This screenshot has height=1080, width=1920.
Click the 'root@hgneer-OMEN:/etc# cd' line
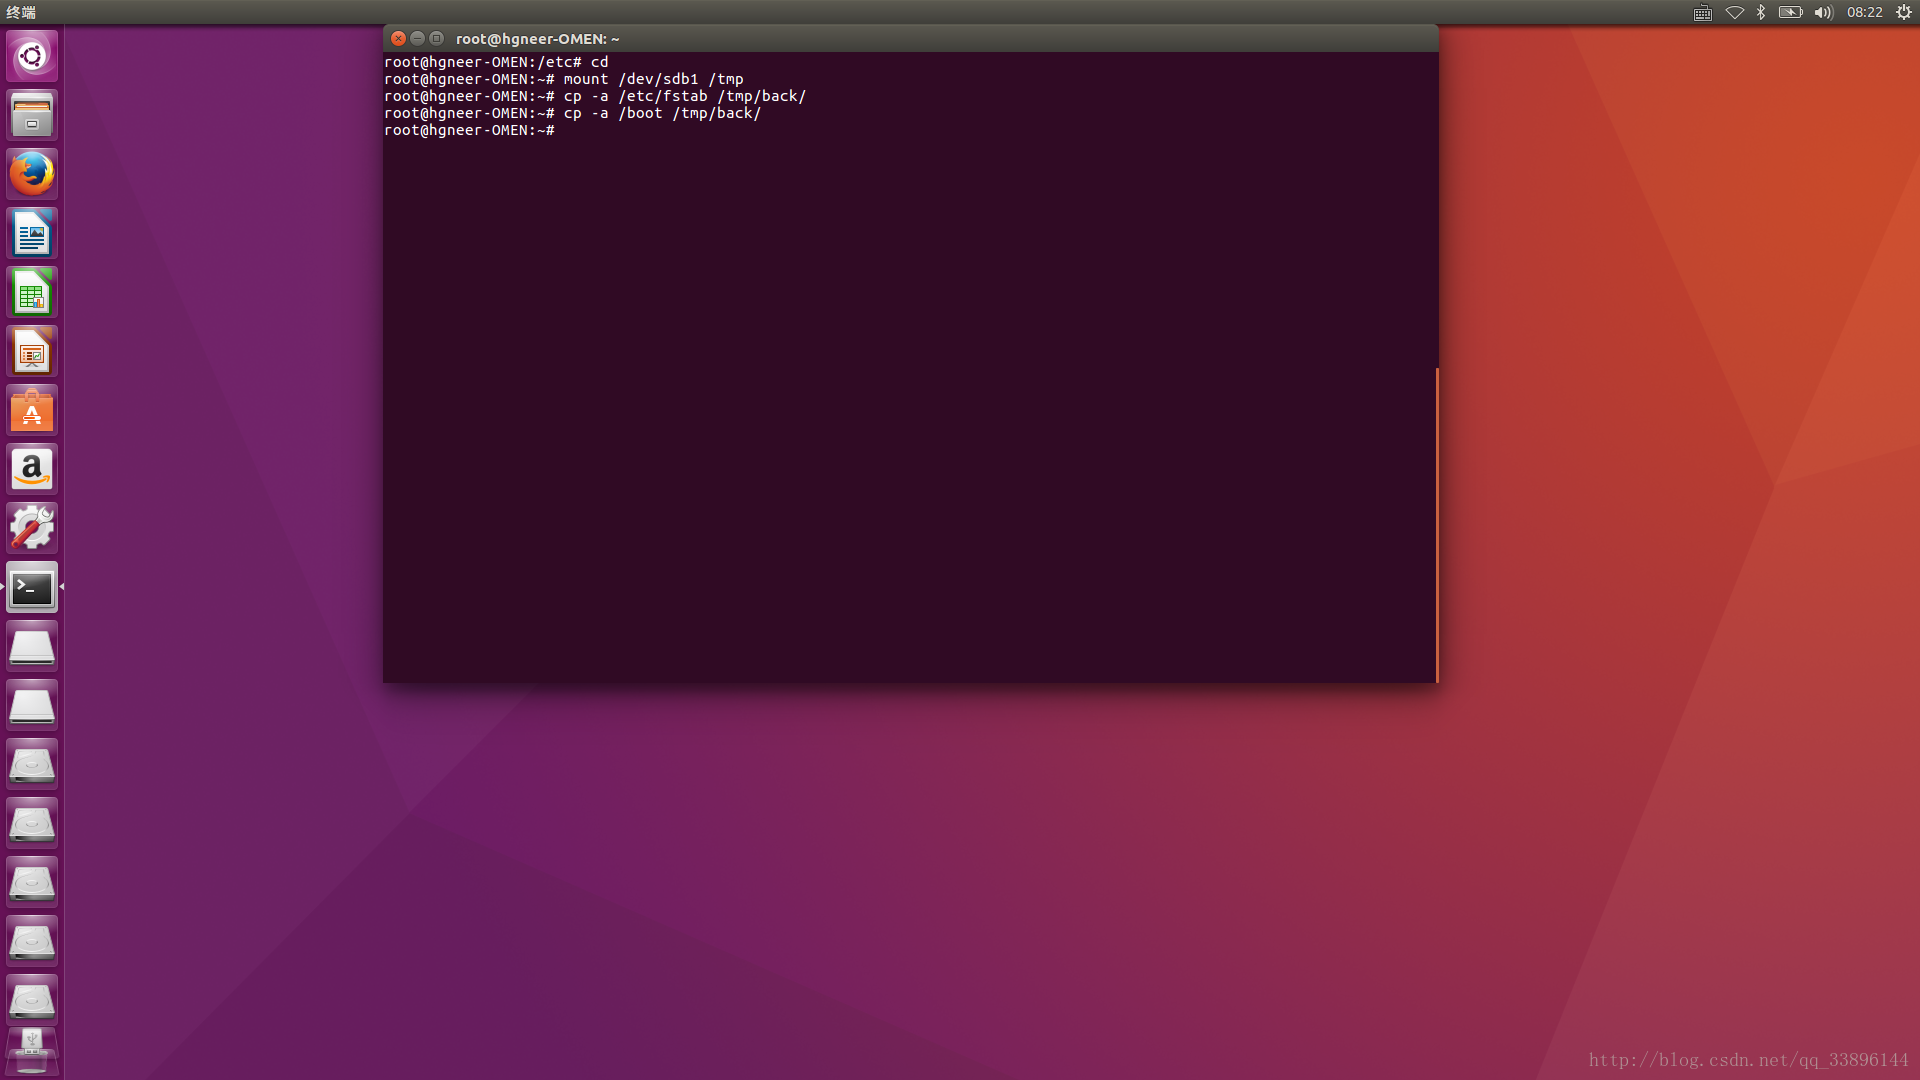tap(496, 62)
